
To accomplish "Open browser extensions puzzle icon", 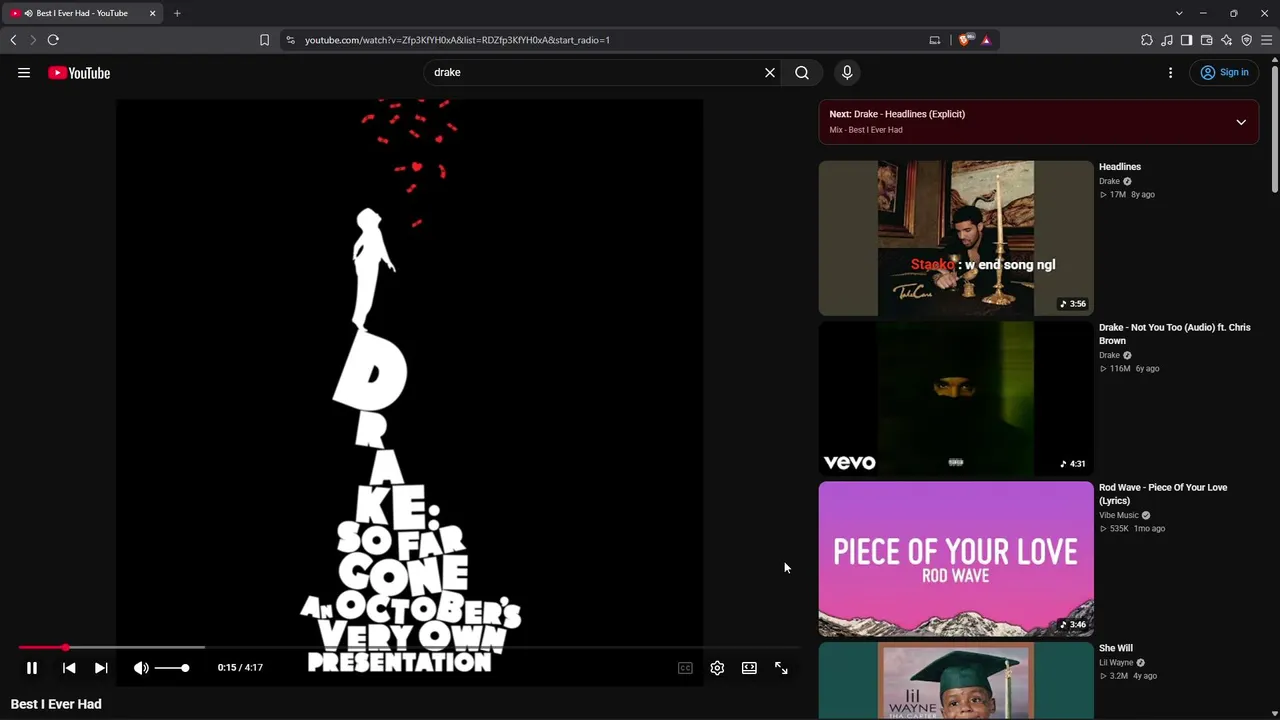I will coord(1147,40).
